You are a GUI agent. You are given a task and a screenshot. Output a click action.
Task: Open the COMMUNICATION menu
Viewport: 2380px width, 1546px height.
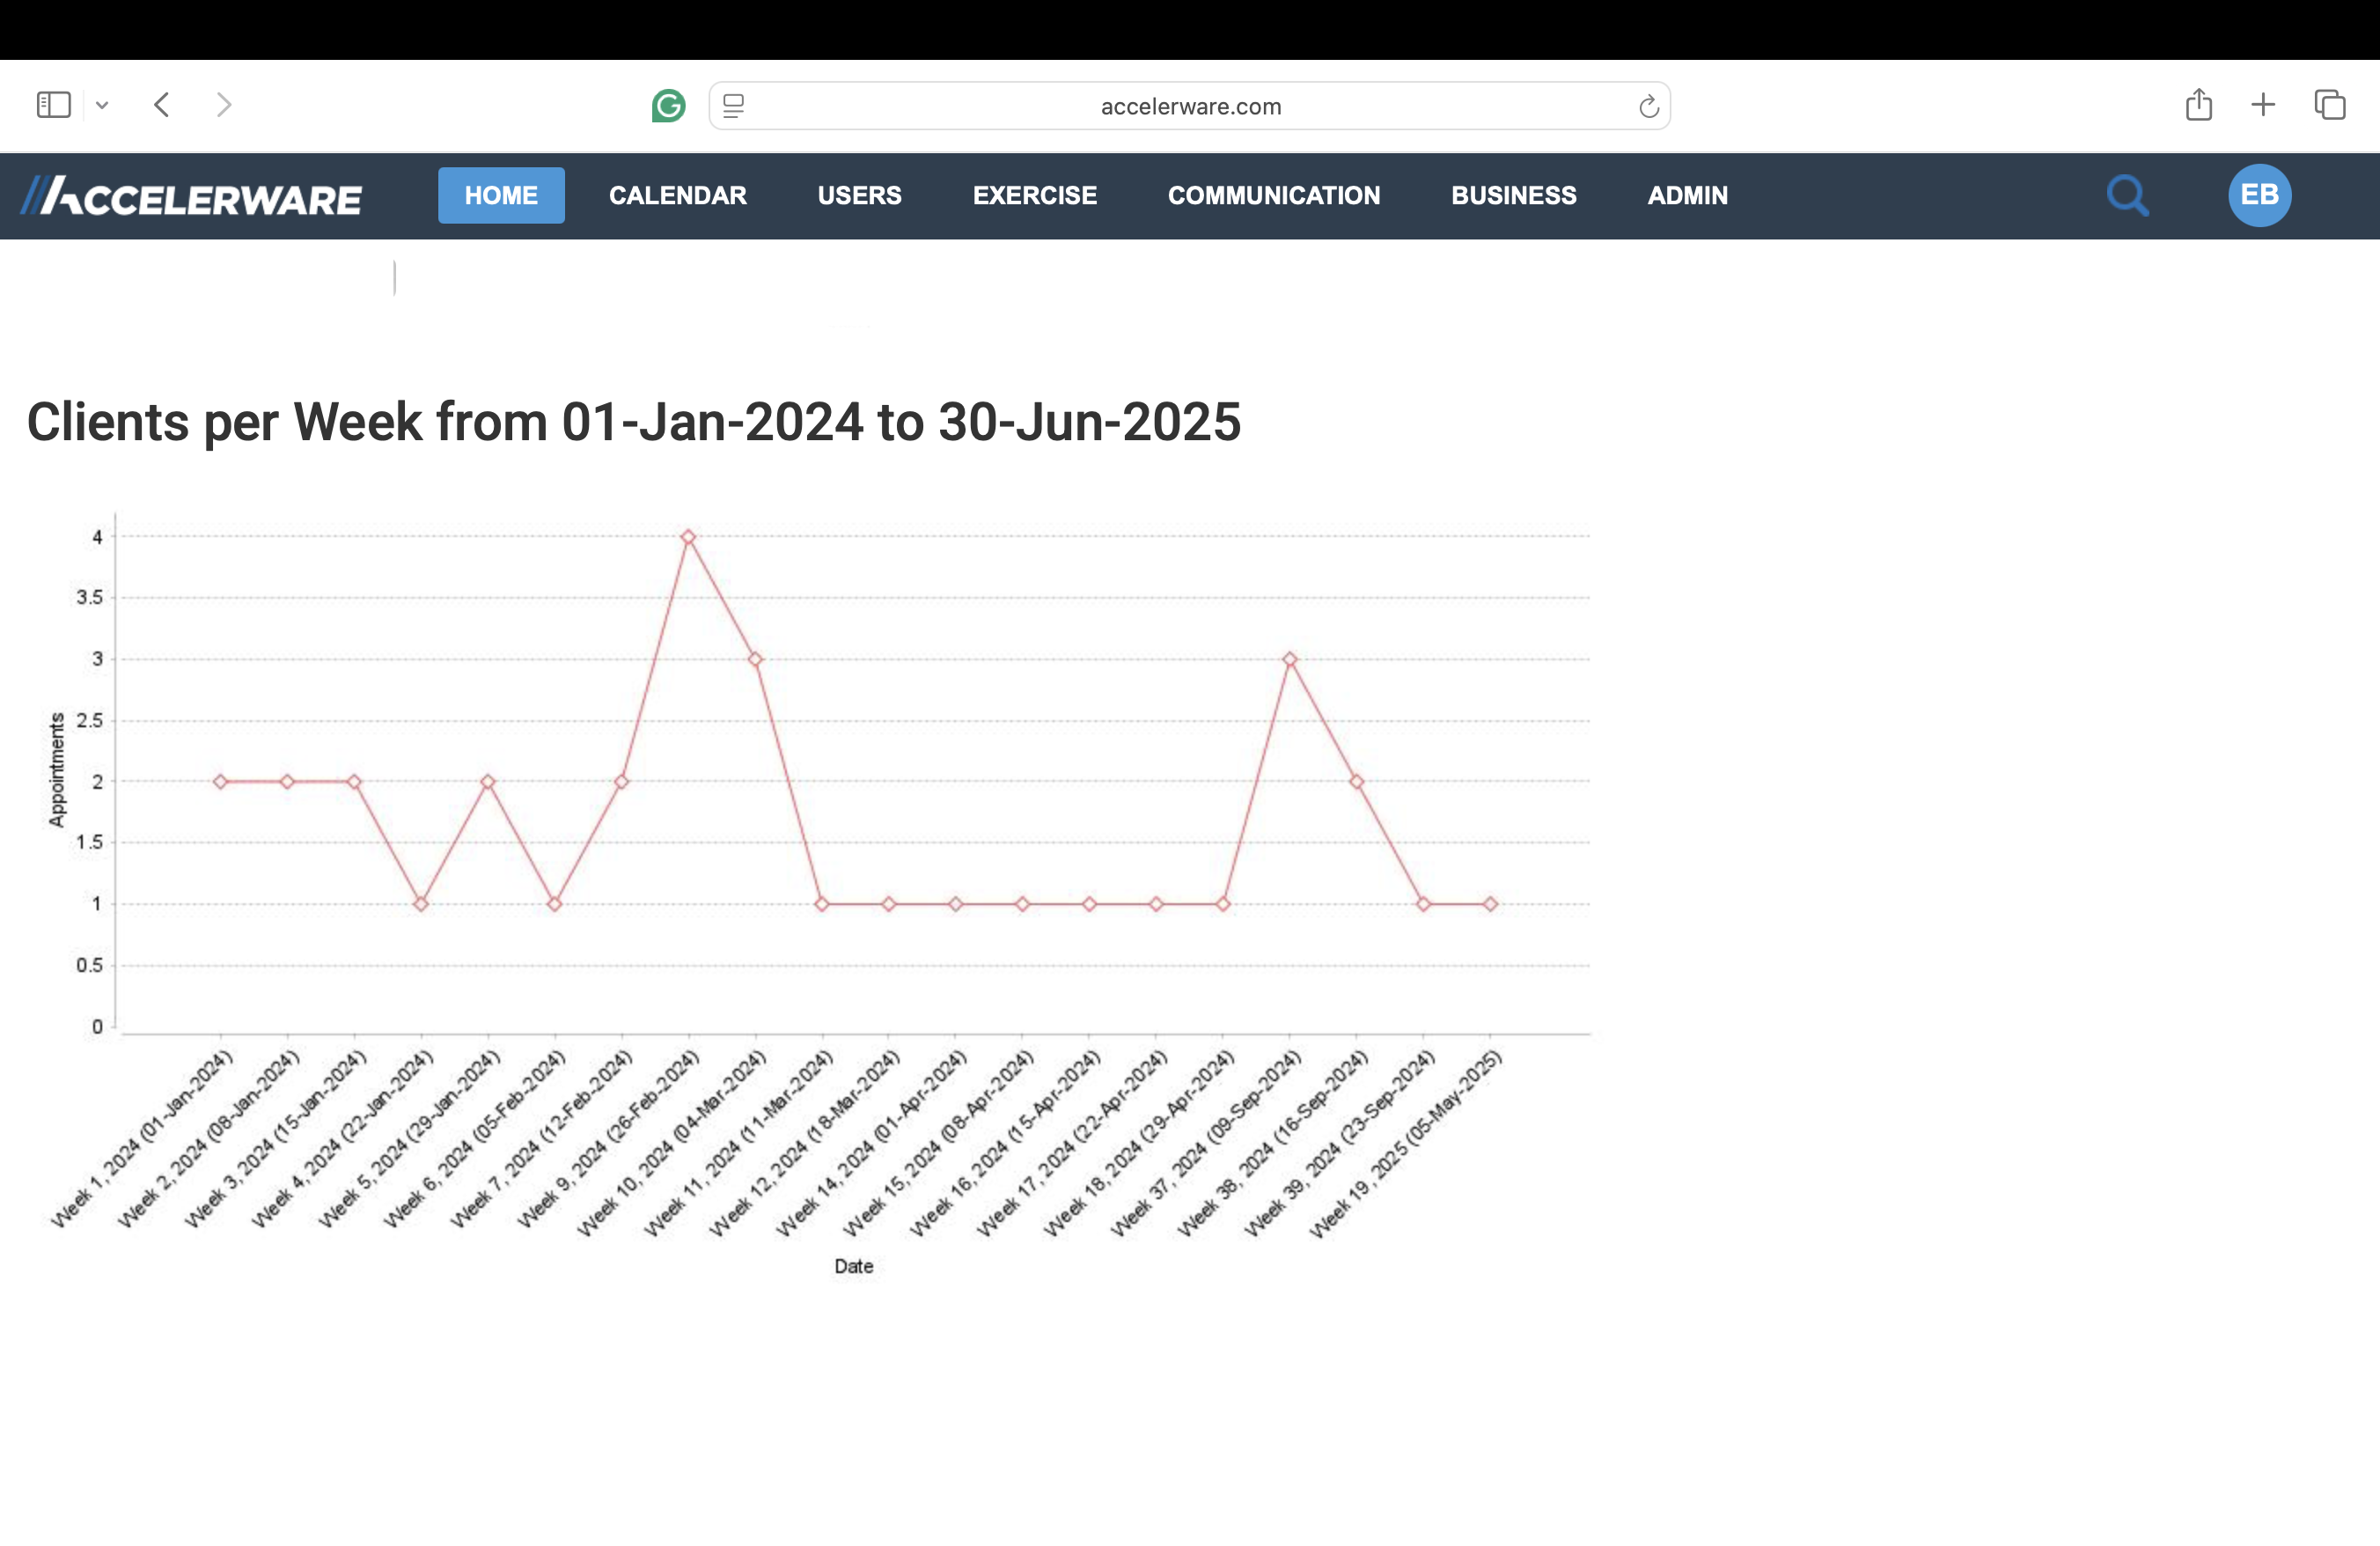[x=1274, y=196]
